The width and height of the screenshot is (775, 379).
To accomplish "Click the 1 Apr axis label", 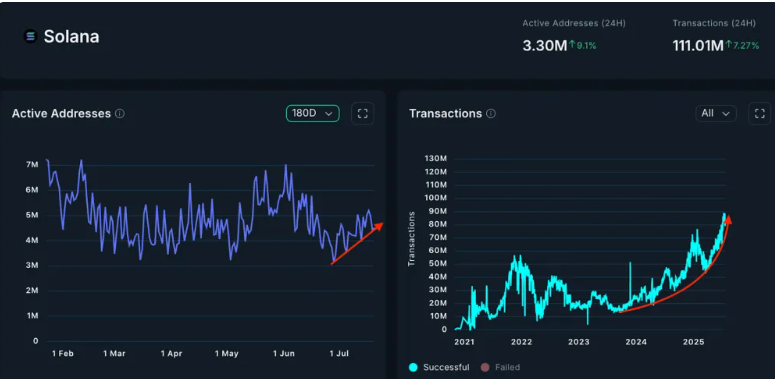I will coord(172,354).
